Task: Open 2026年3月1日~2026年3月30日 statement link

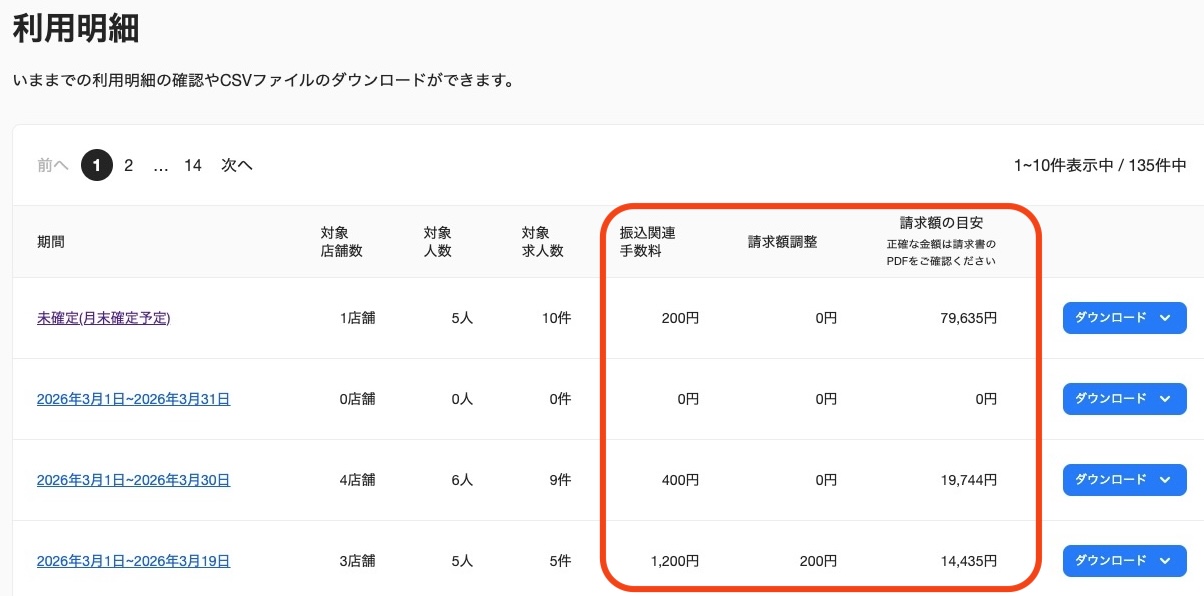Action: [x=134, y=480]
